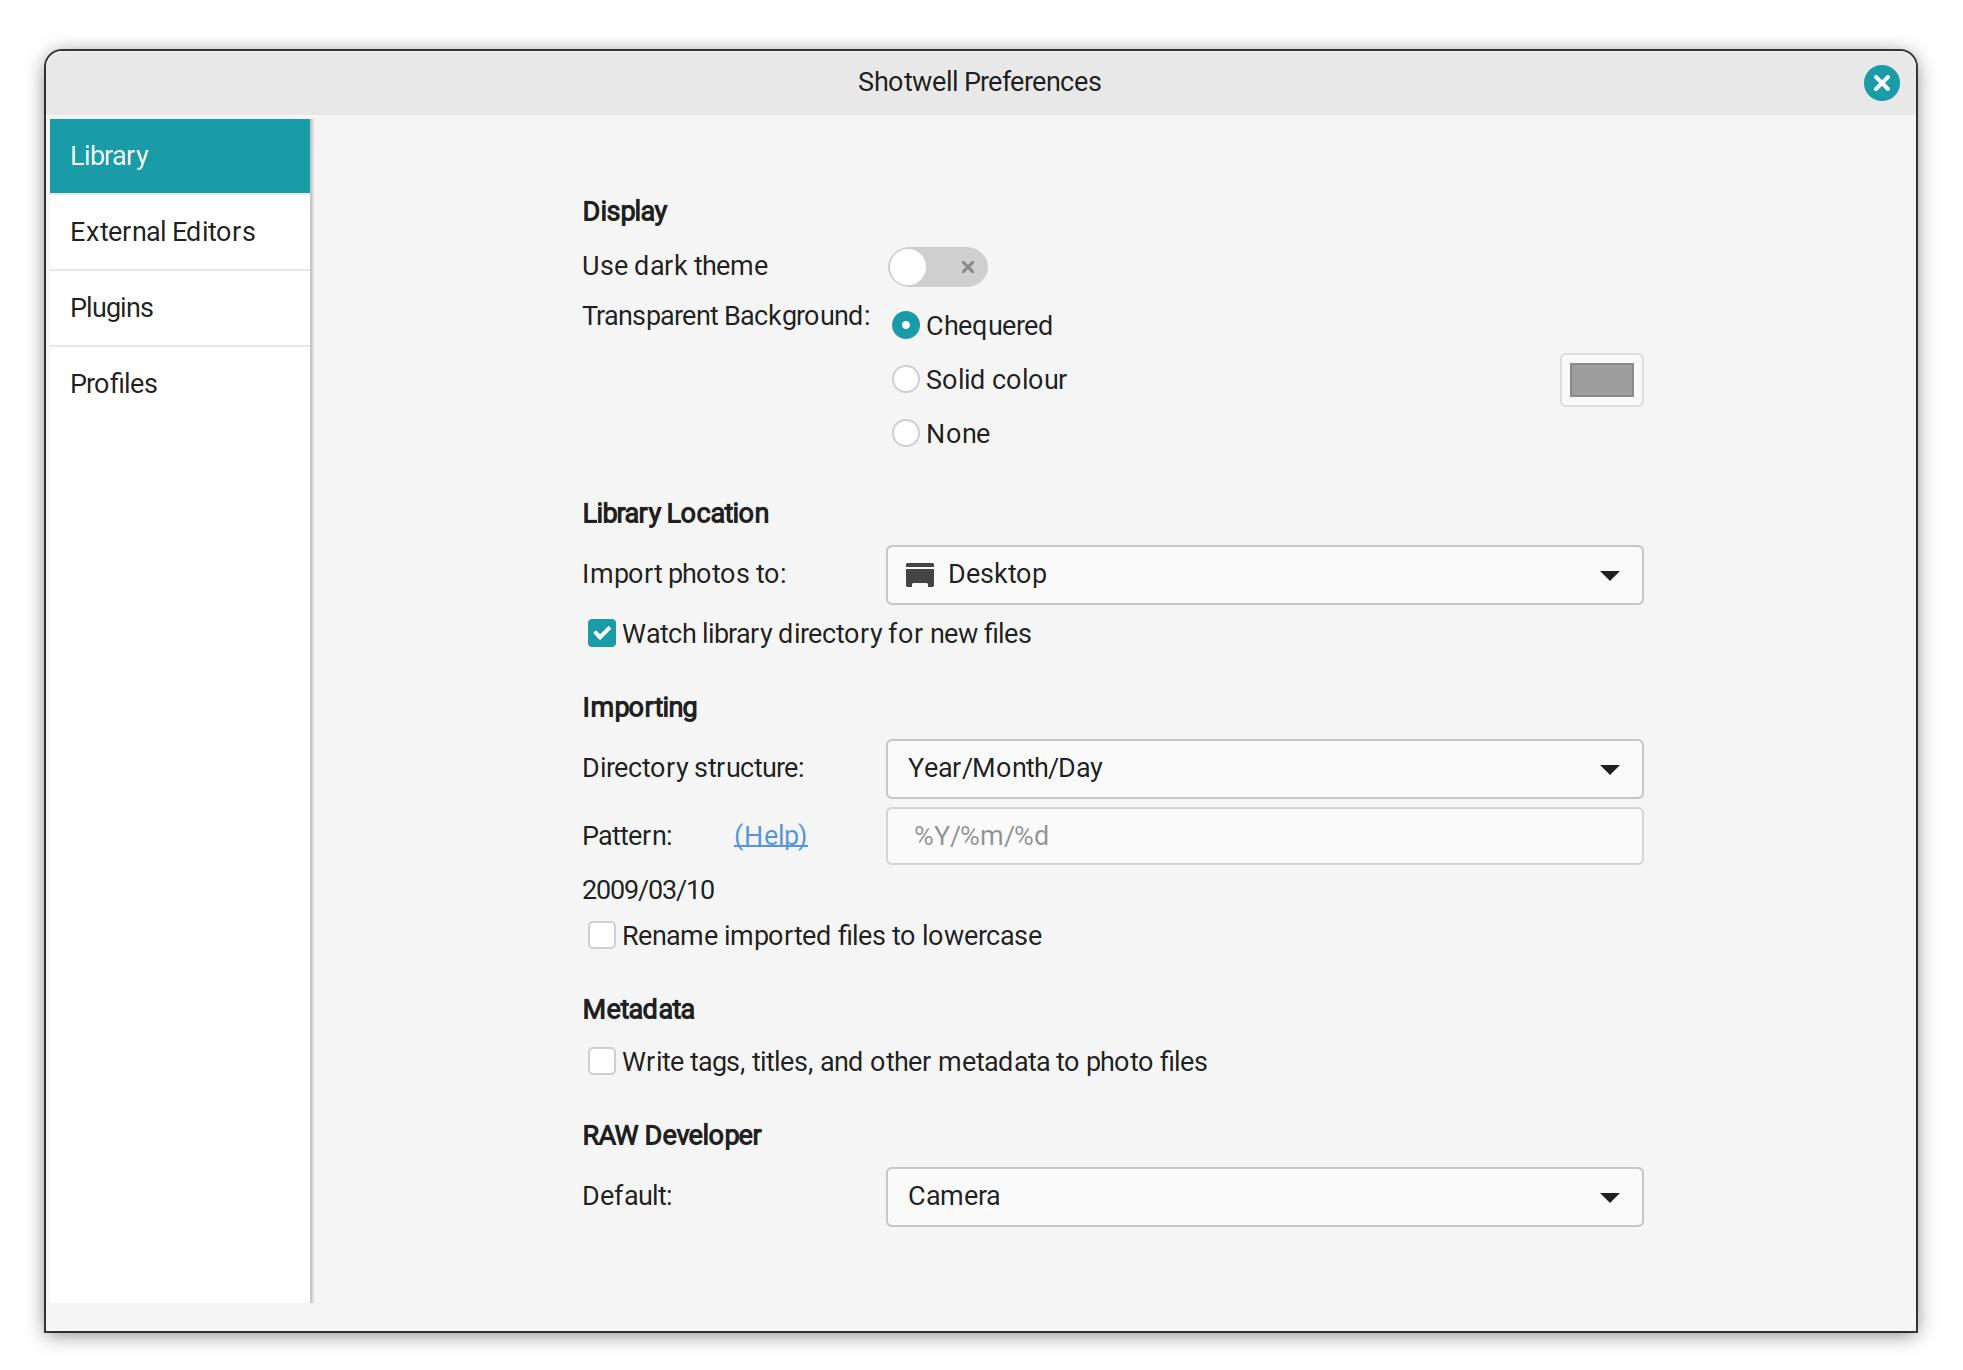Show the Profiles settings page
Screen dimensions: 1963x1370
pos(113,383)
